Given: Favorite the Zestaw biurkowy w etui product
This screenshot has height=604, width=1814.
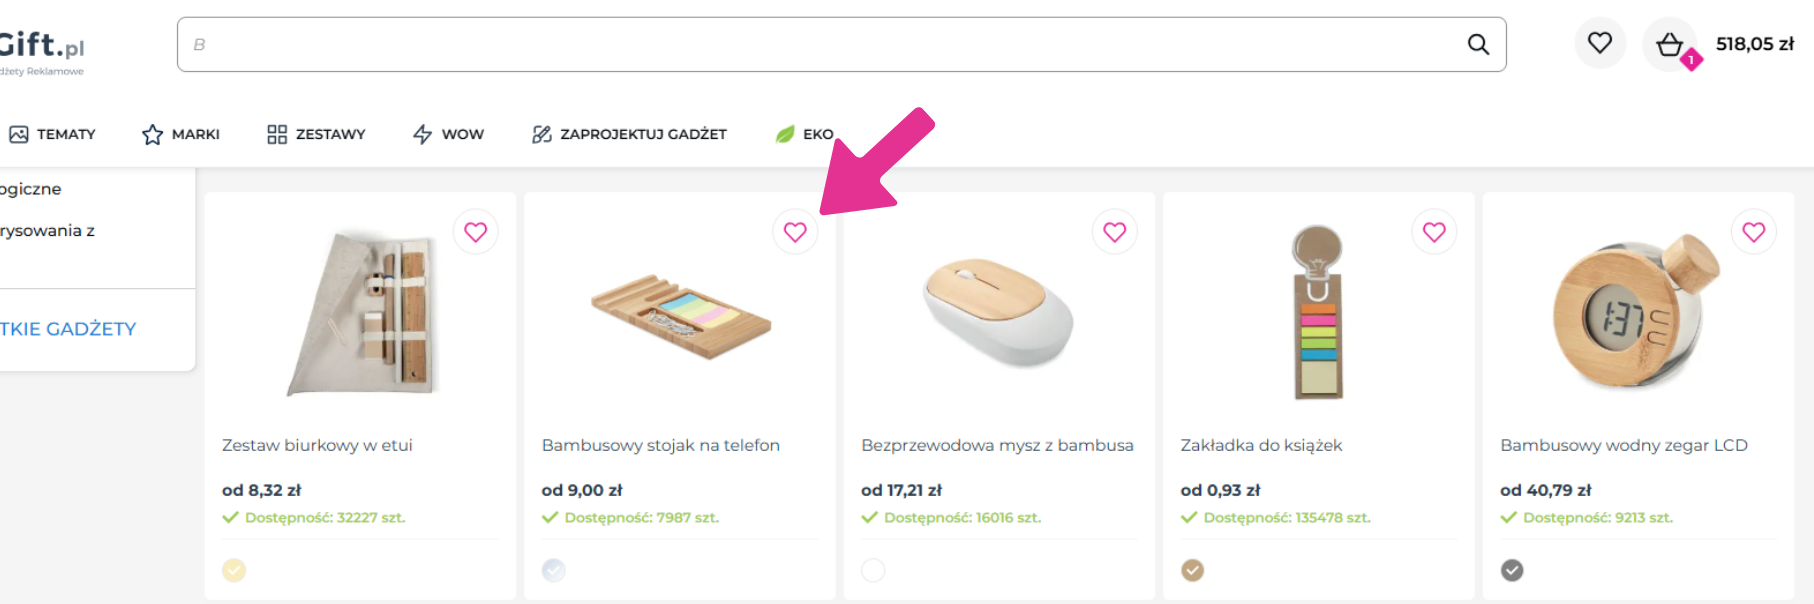Looking at the screenshot, I should click(x=476, y=232).
